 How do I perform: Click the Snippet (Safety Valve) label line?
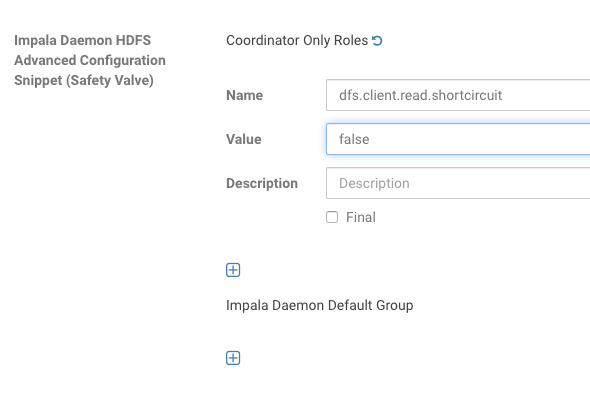point(84,80)
